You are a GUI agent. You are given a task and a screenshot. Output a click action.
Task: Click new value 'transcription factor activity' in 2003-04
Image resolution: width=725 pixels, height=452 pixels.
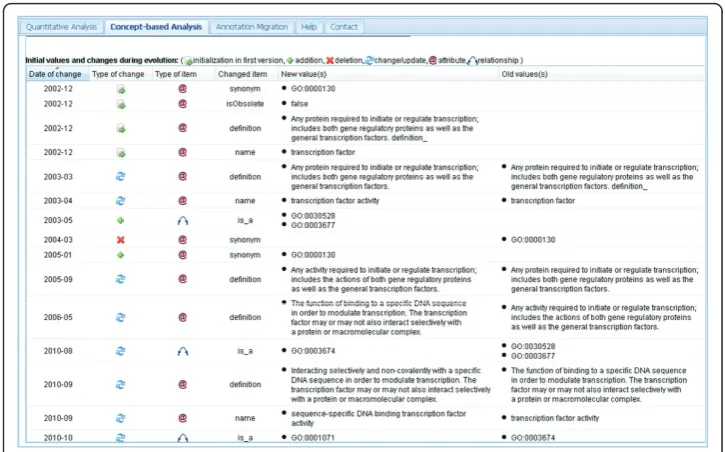coord(335,201)
